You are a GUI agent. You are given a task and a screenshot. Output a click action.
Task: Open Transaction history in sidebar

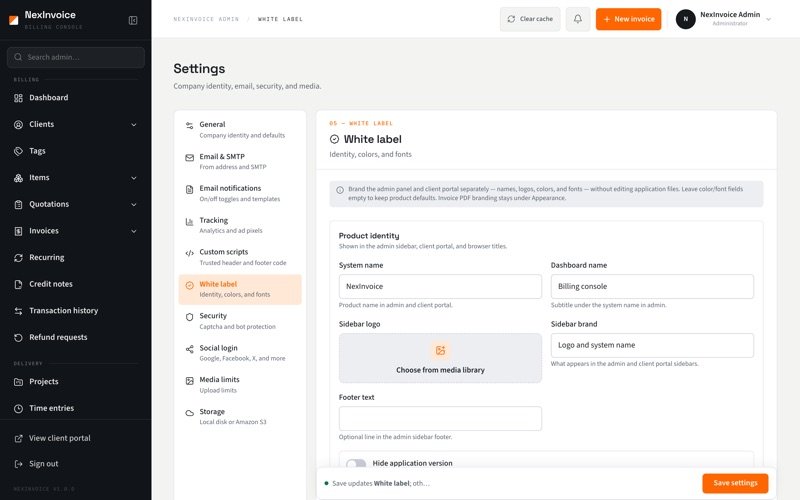(x=76, y=311)
